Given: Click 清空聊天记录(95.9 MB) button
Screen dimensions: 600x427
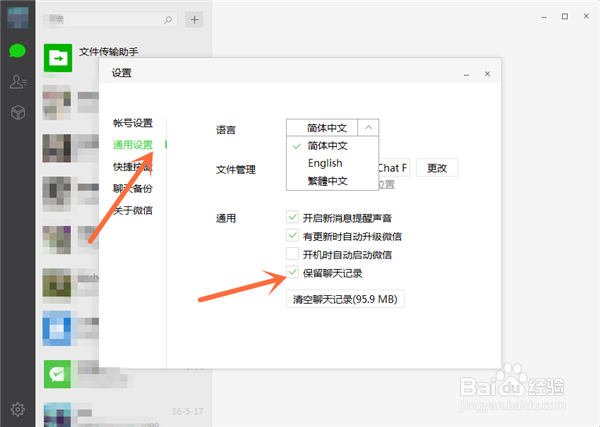Looking at the screenshot, I should [345, 299].
